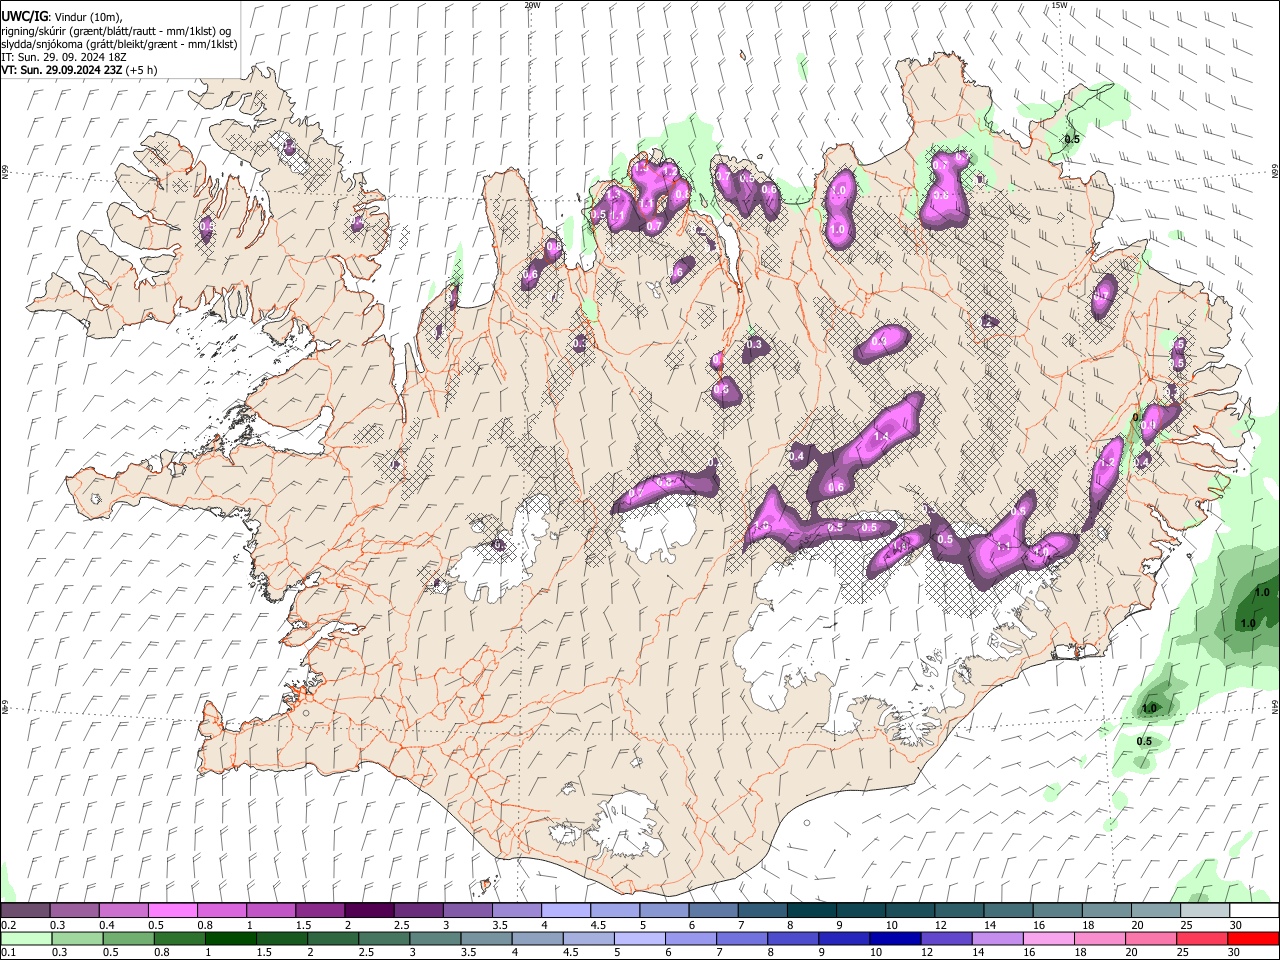The width and height of the screenshot is (1280, 960).
Task: Pick the dark teal 8 swatch in the snow row
Action: [812, 910]
